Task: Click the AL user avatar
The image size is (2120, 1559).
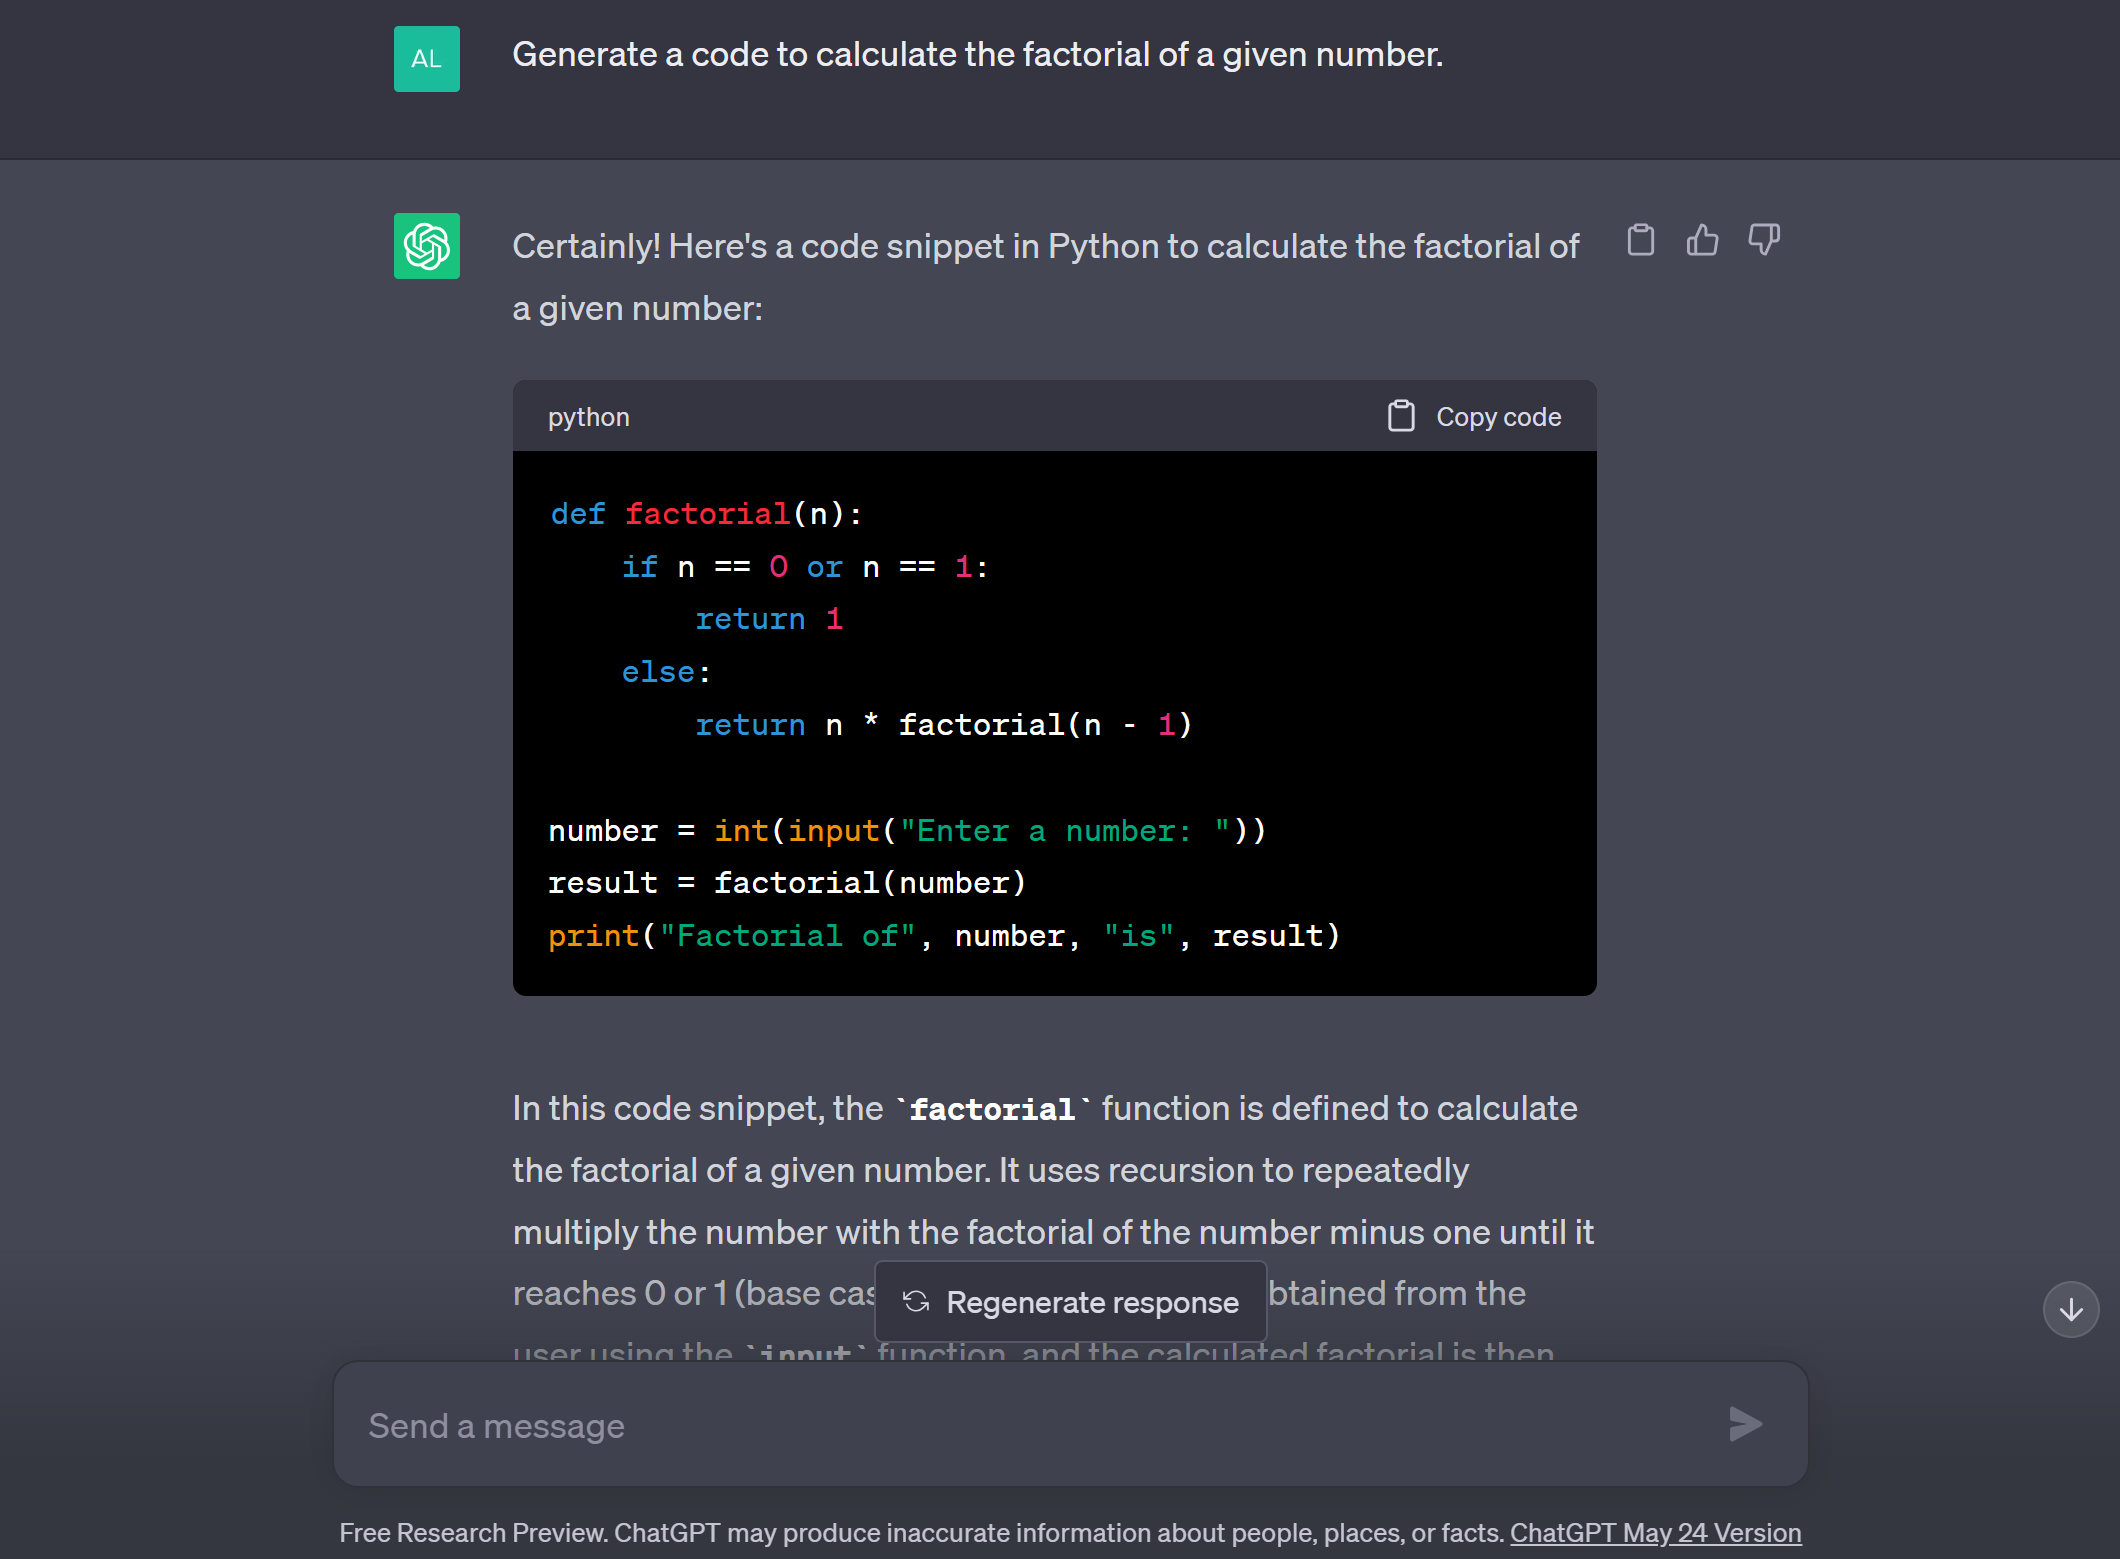Action: tap(427, 59)
